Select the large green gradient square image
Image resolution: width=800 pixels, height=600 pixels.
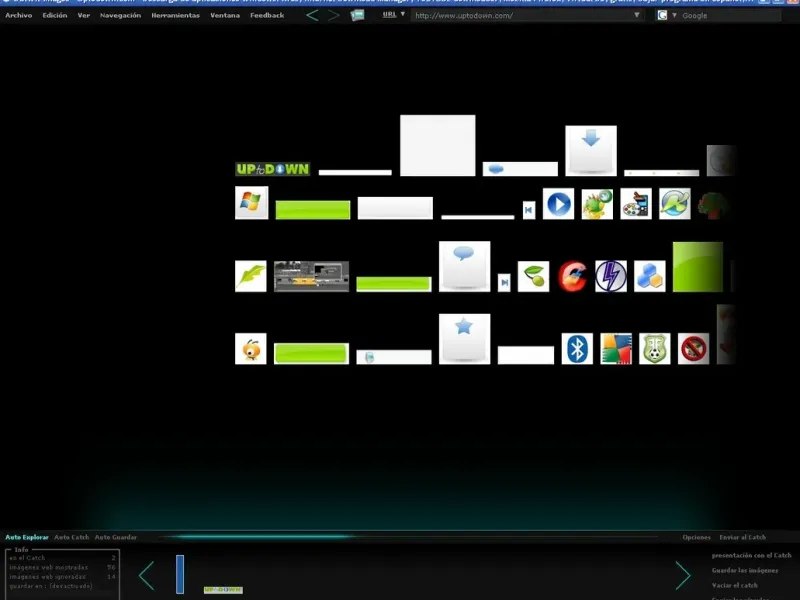point(698,267)
